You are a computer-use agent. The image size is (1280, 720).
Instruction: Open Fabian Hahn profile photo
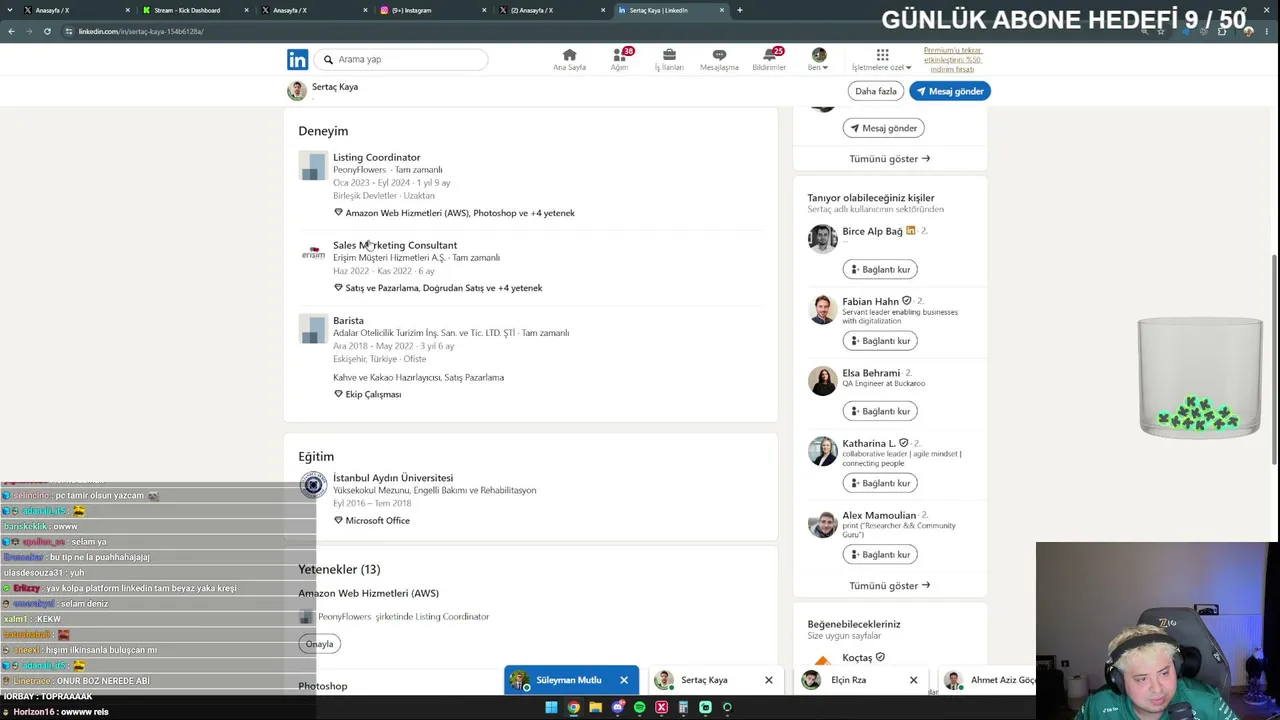pyautogui.click(x=822, y=309)
